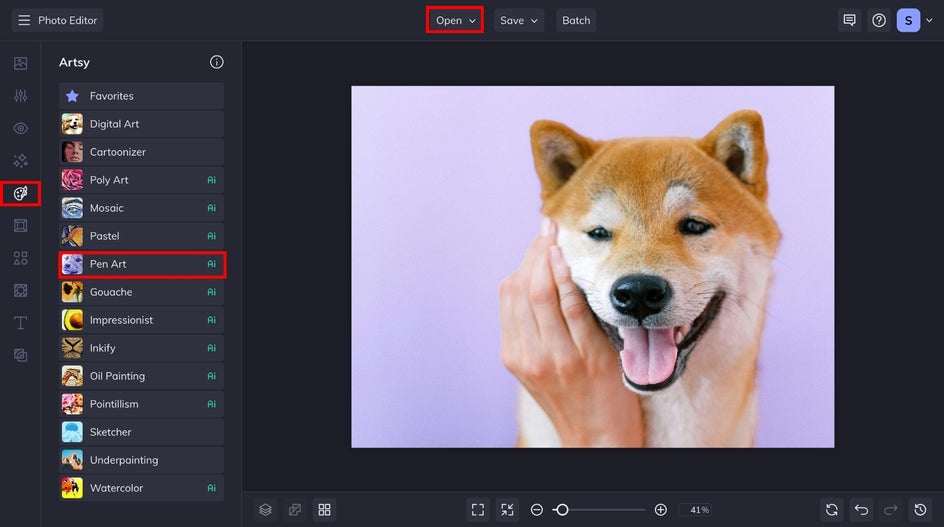Click the reset rotate arrows icon
This screenshot has width=944, height=527.
(x=832, y=510)
